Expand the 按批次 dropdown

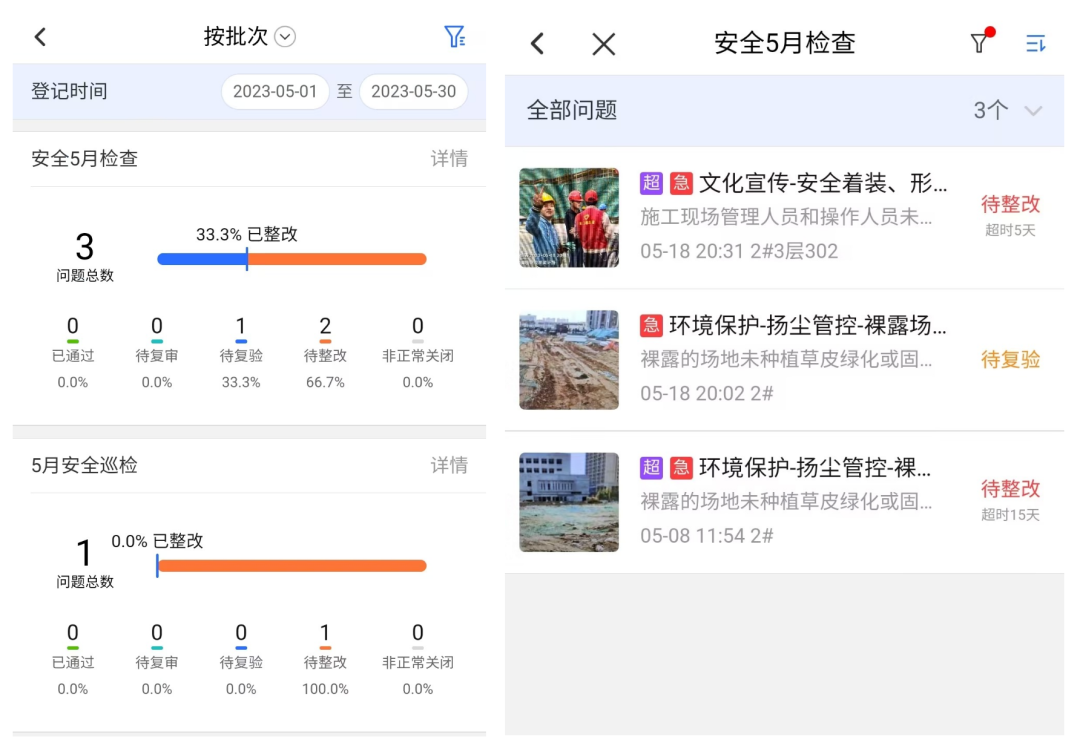(285, 37)
